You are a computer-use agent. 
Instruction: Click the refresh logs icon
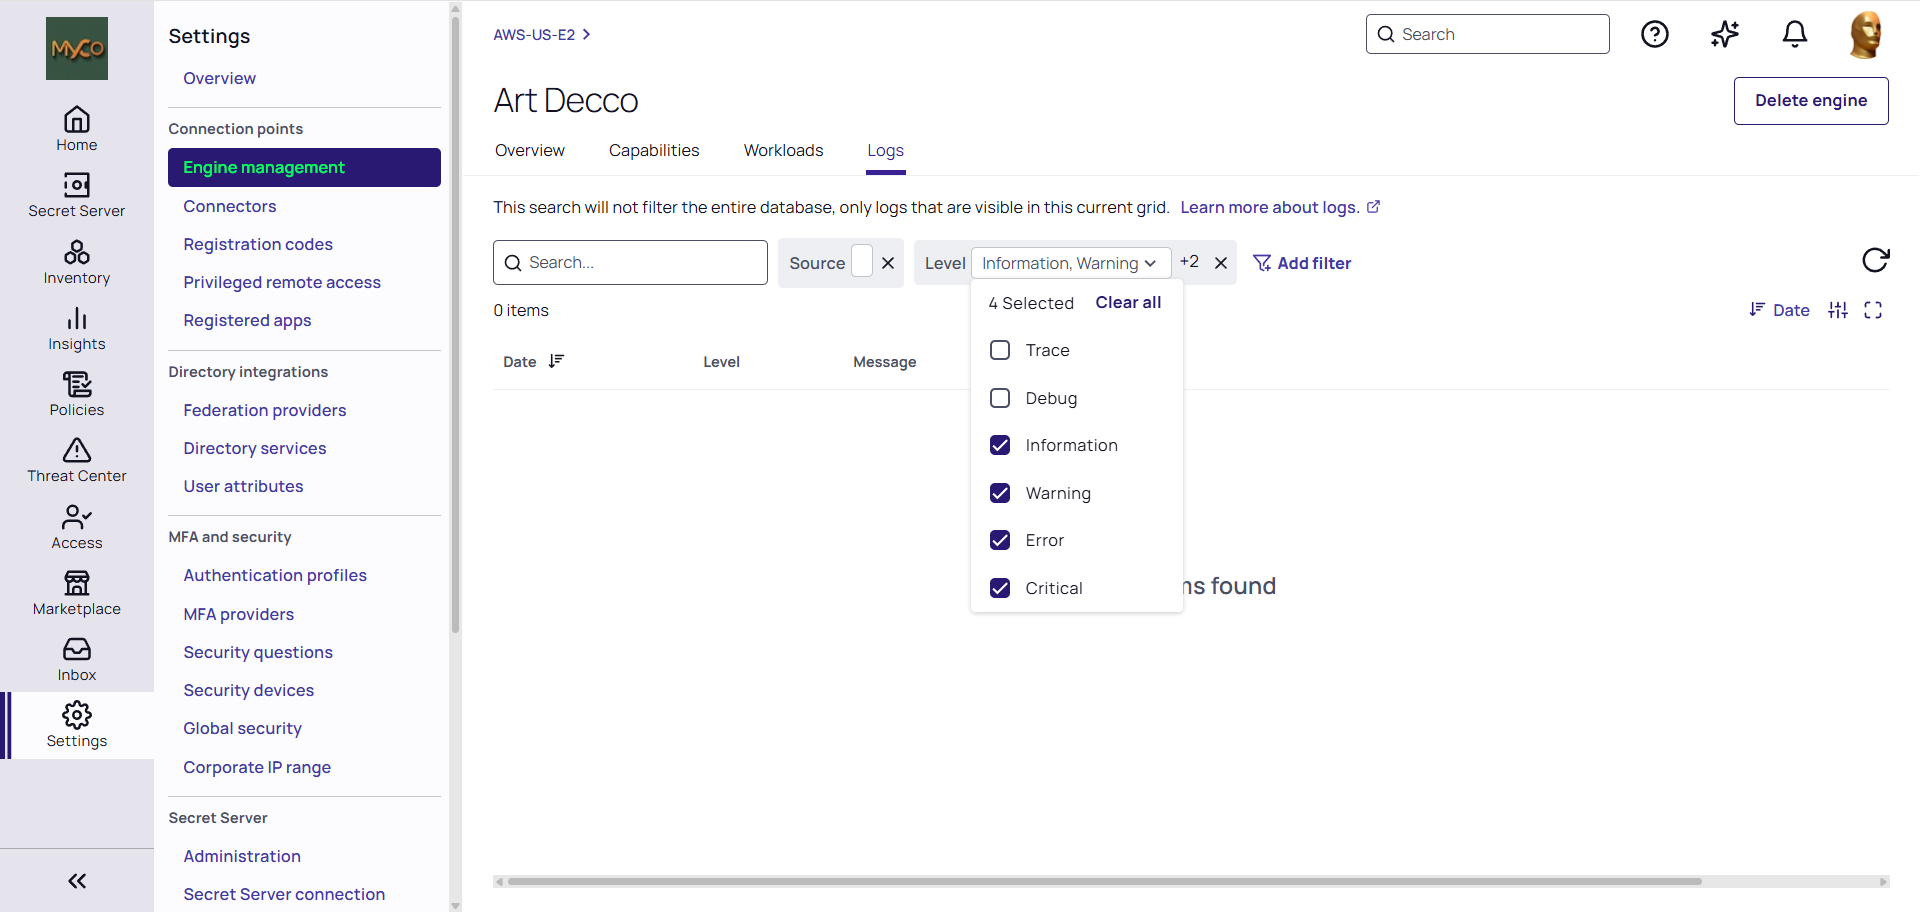pyautogui.click(x=1875, y=261)
